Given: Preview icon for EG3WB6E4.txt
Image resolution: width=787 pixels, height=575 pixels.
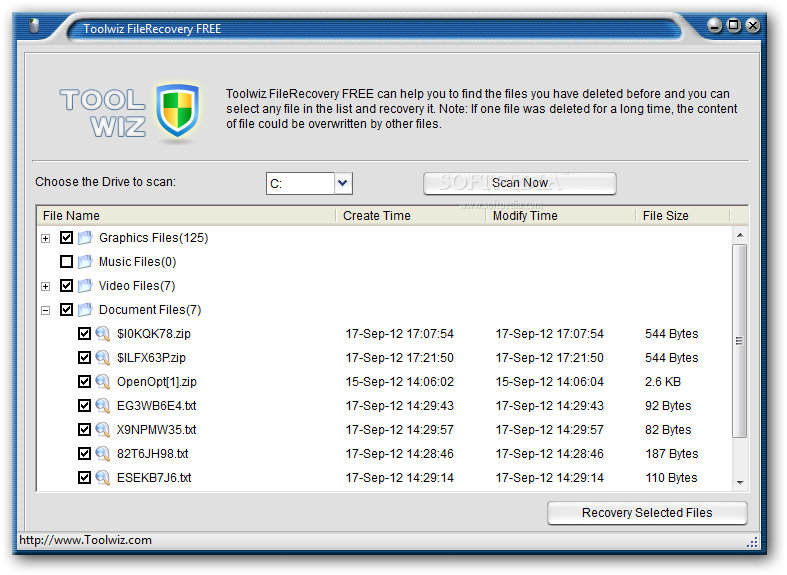Looking at the screenshot, I should (103, 405).
